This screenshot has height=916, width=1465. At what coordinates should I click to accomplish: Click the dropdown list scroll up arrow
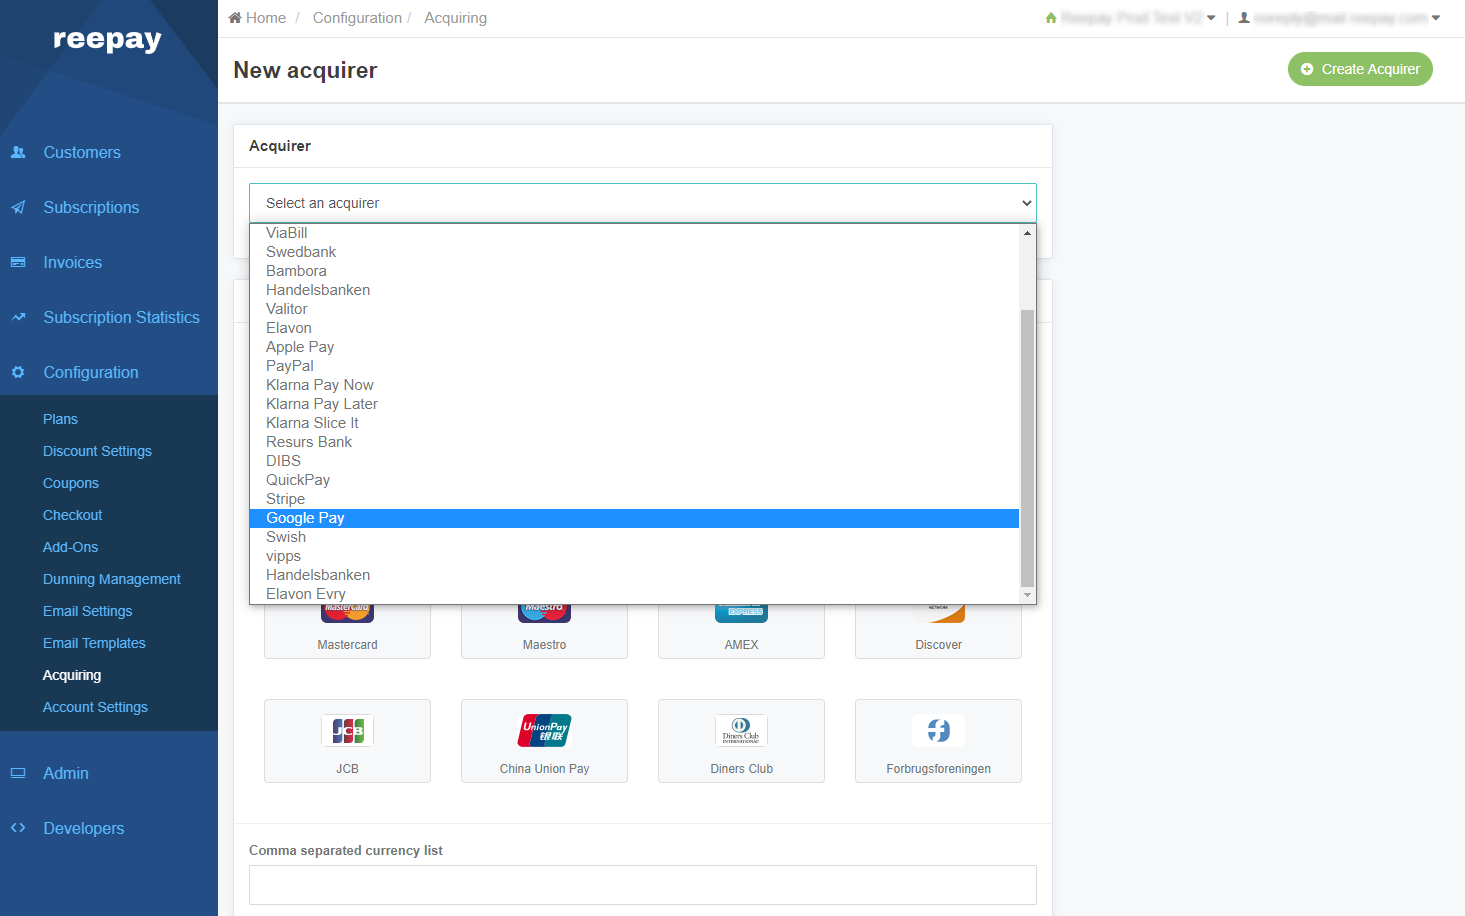pos(1027,233)
